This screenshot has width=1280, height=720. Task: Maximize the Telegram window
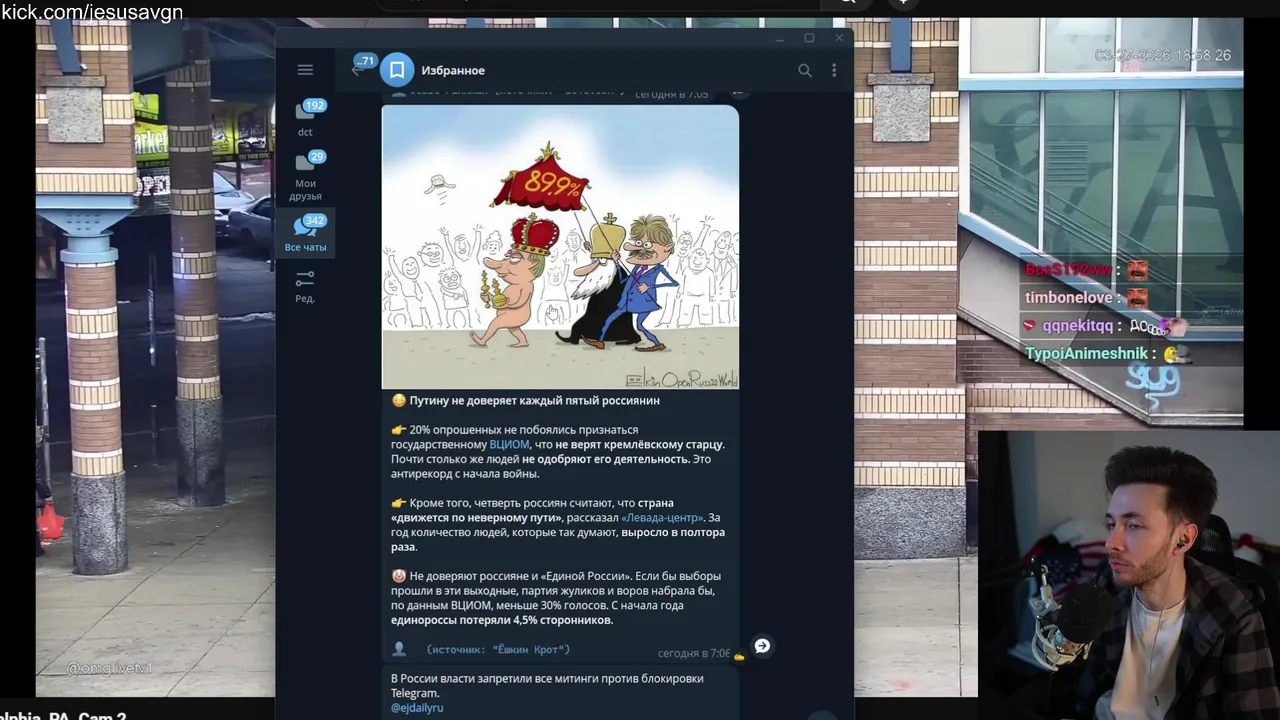809,38
